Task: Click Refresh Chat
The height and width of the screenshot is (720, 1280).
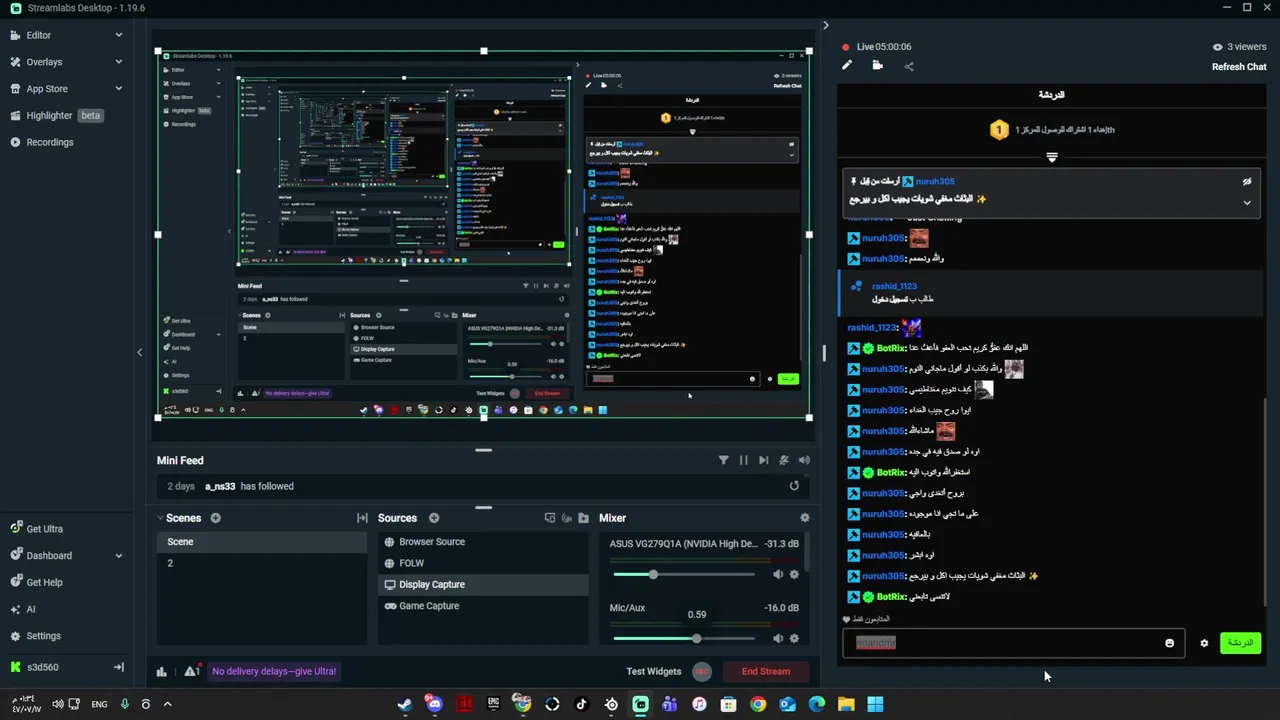Action: pyautogui.click(x=1239, y=67)
